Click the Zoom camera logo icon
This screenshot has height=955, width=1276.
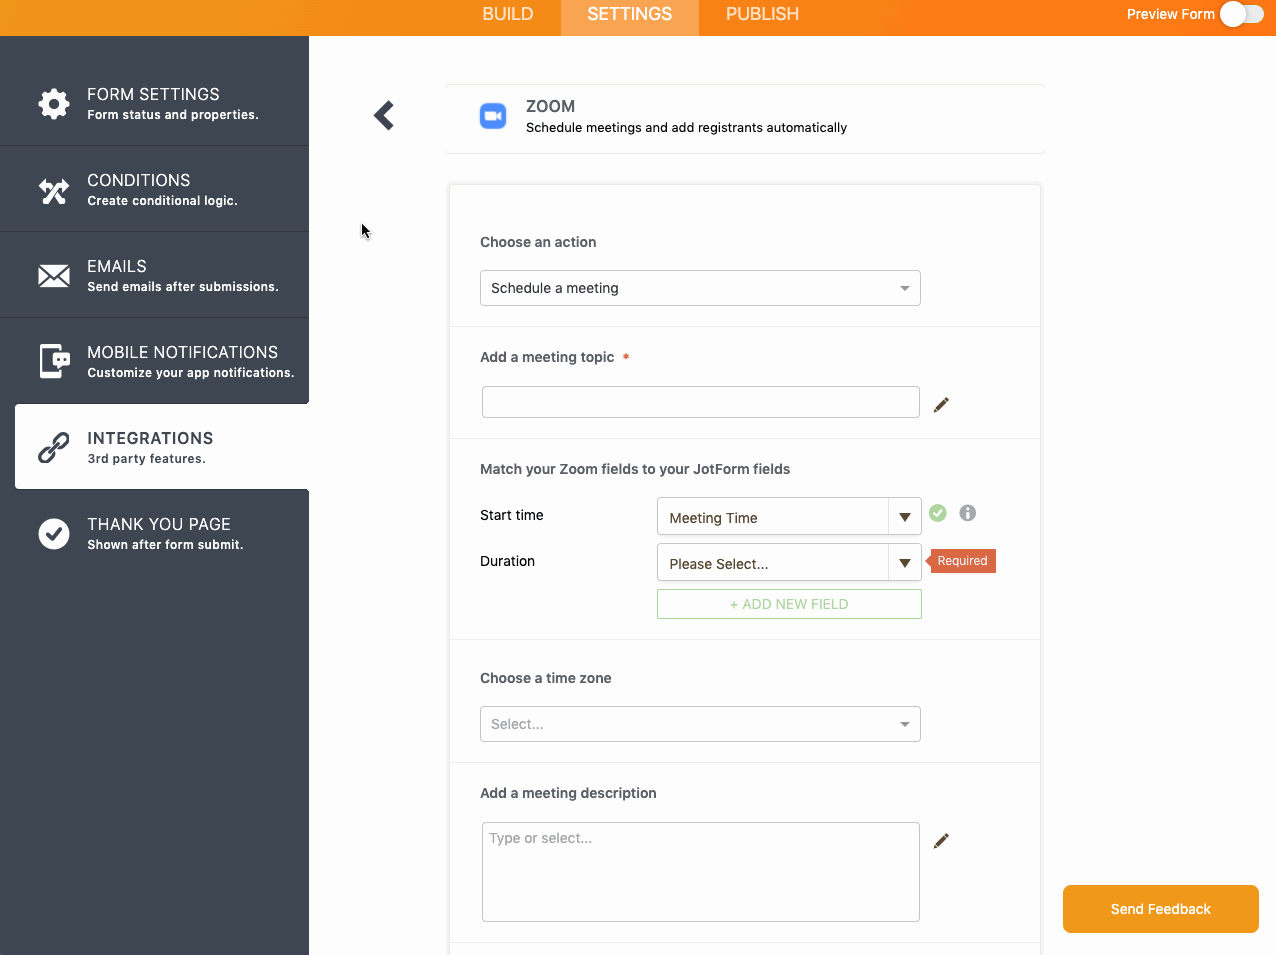click(493, 116)
